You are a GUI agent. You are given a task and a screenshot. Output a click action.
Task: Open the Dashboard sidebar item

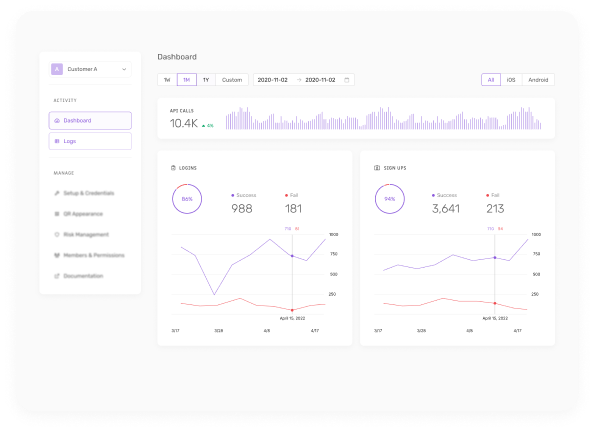(90, 120)
